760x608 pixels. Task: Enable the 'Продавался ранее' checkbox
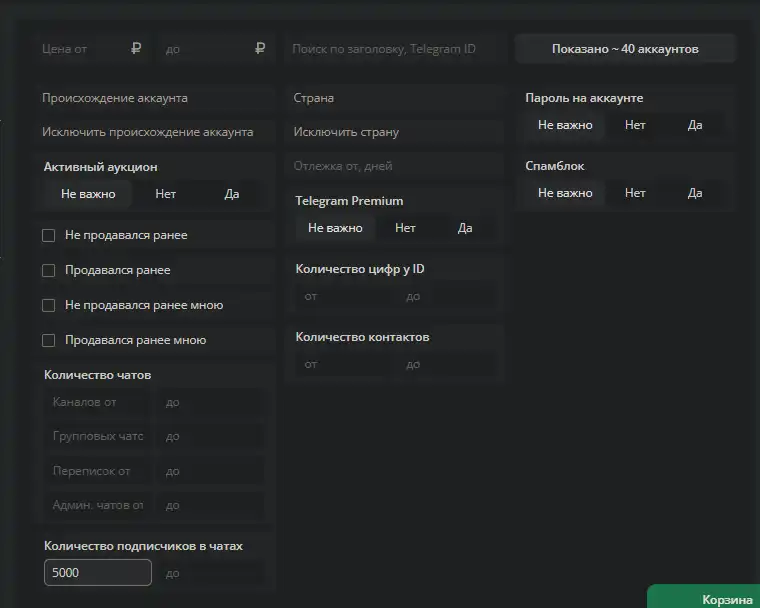[x=49, y=270]
